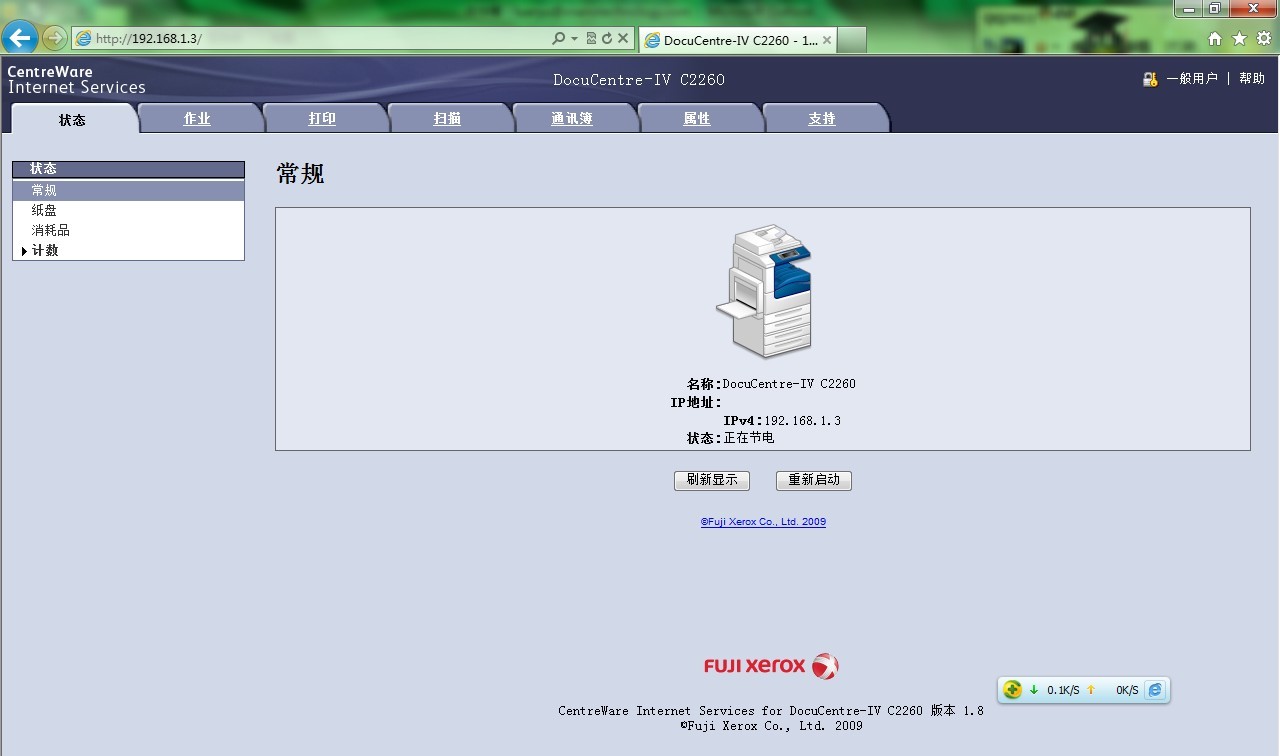Click the IE favicon on the browser tab
The height and width of the screenshot is (756, 1280).
(652, 40)
